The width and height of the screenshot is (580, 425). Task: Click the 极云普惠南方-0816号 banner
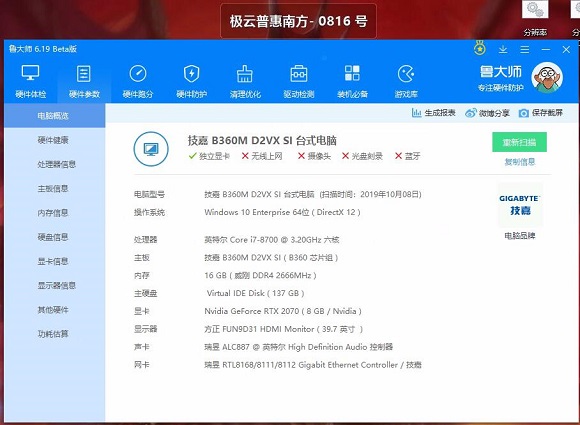point(299,21)
